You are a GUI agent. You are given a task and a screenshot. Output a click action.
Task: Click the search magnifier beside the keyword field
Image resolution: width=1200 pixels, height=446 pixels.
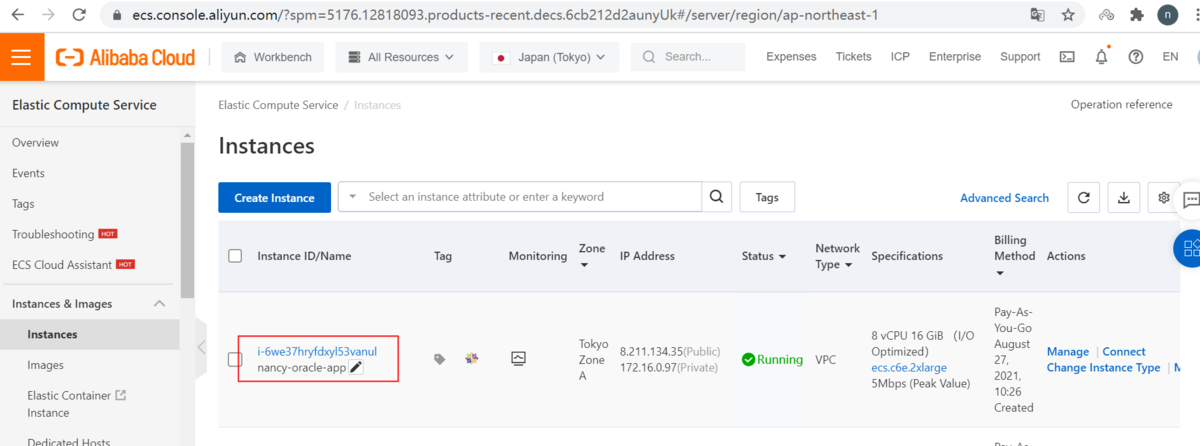[x=716, y=197]
